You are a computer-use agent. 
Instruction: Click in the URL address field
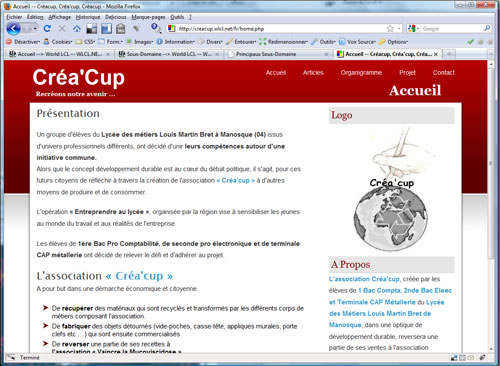(280, 29)
